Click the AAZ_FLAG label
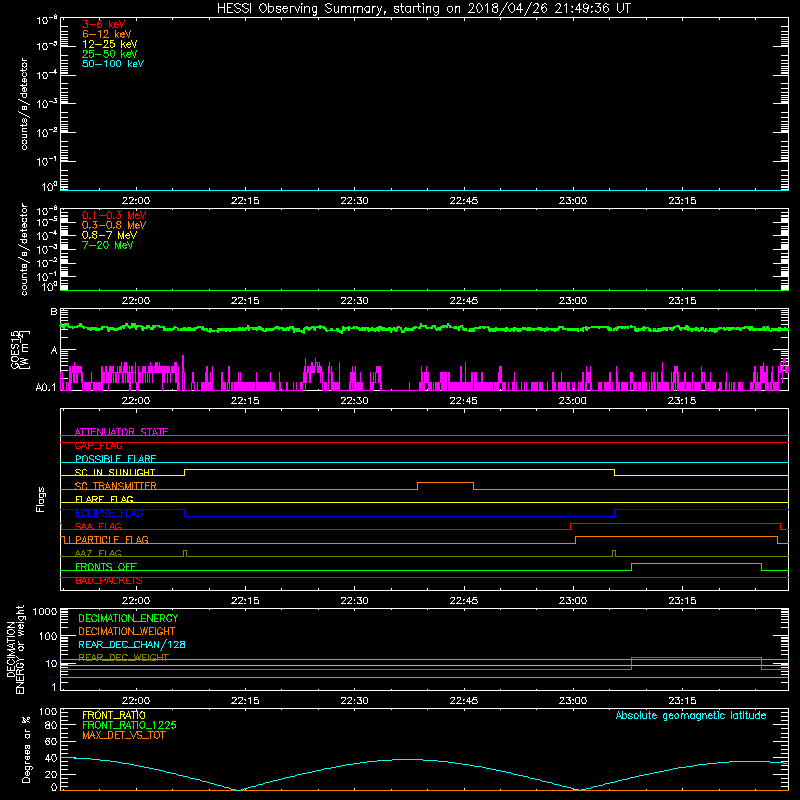 pos(98,553)
